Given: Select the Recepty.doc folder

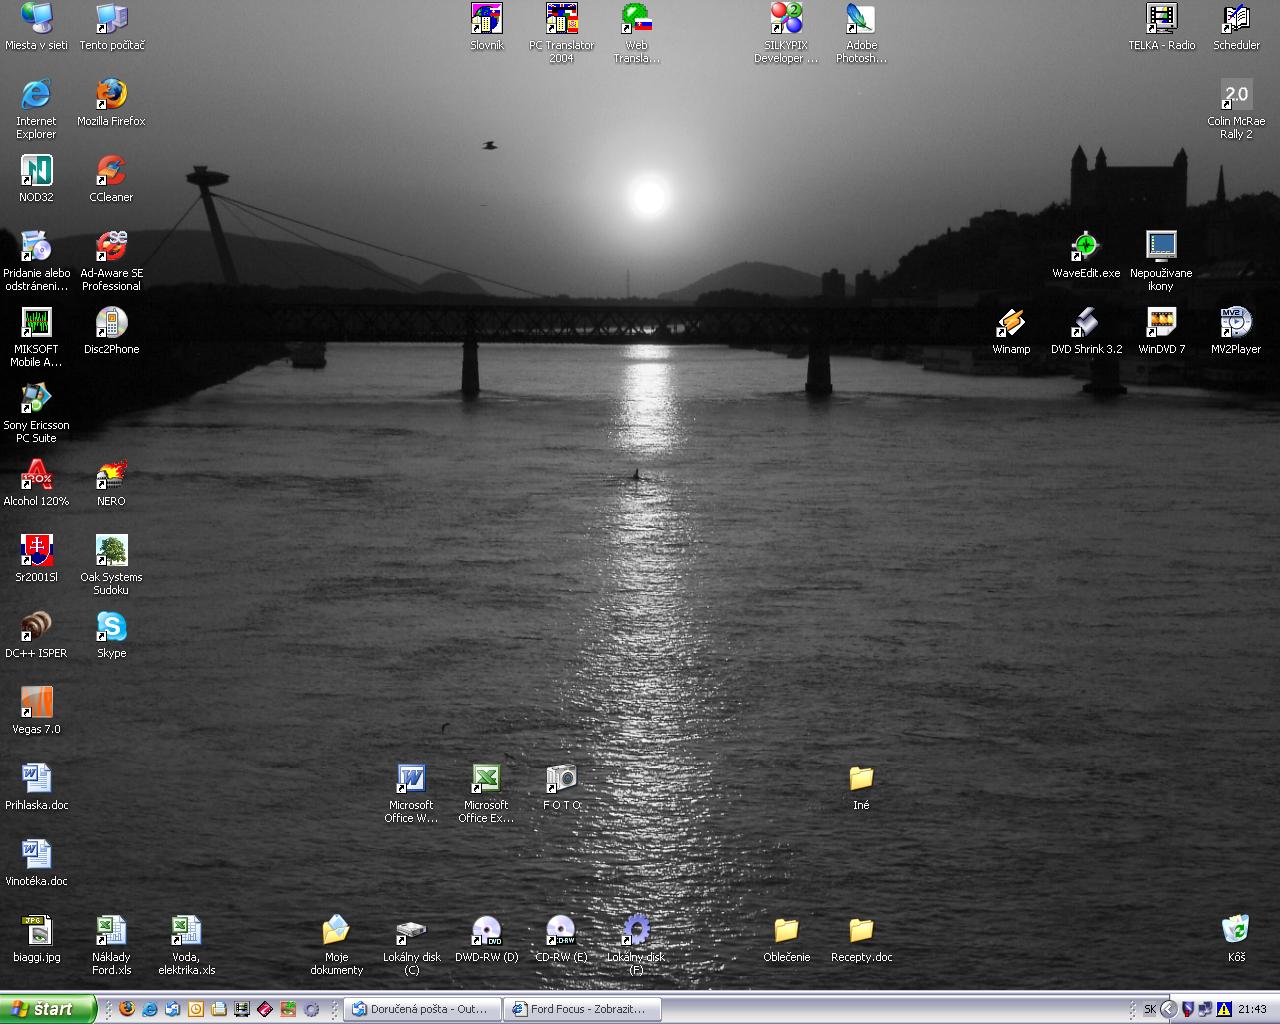Looking at the screenshot, I should click(x=861, y=931).
